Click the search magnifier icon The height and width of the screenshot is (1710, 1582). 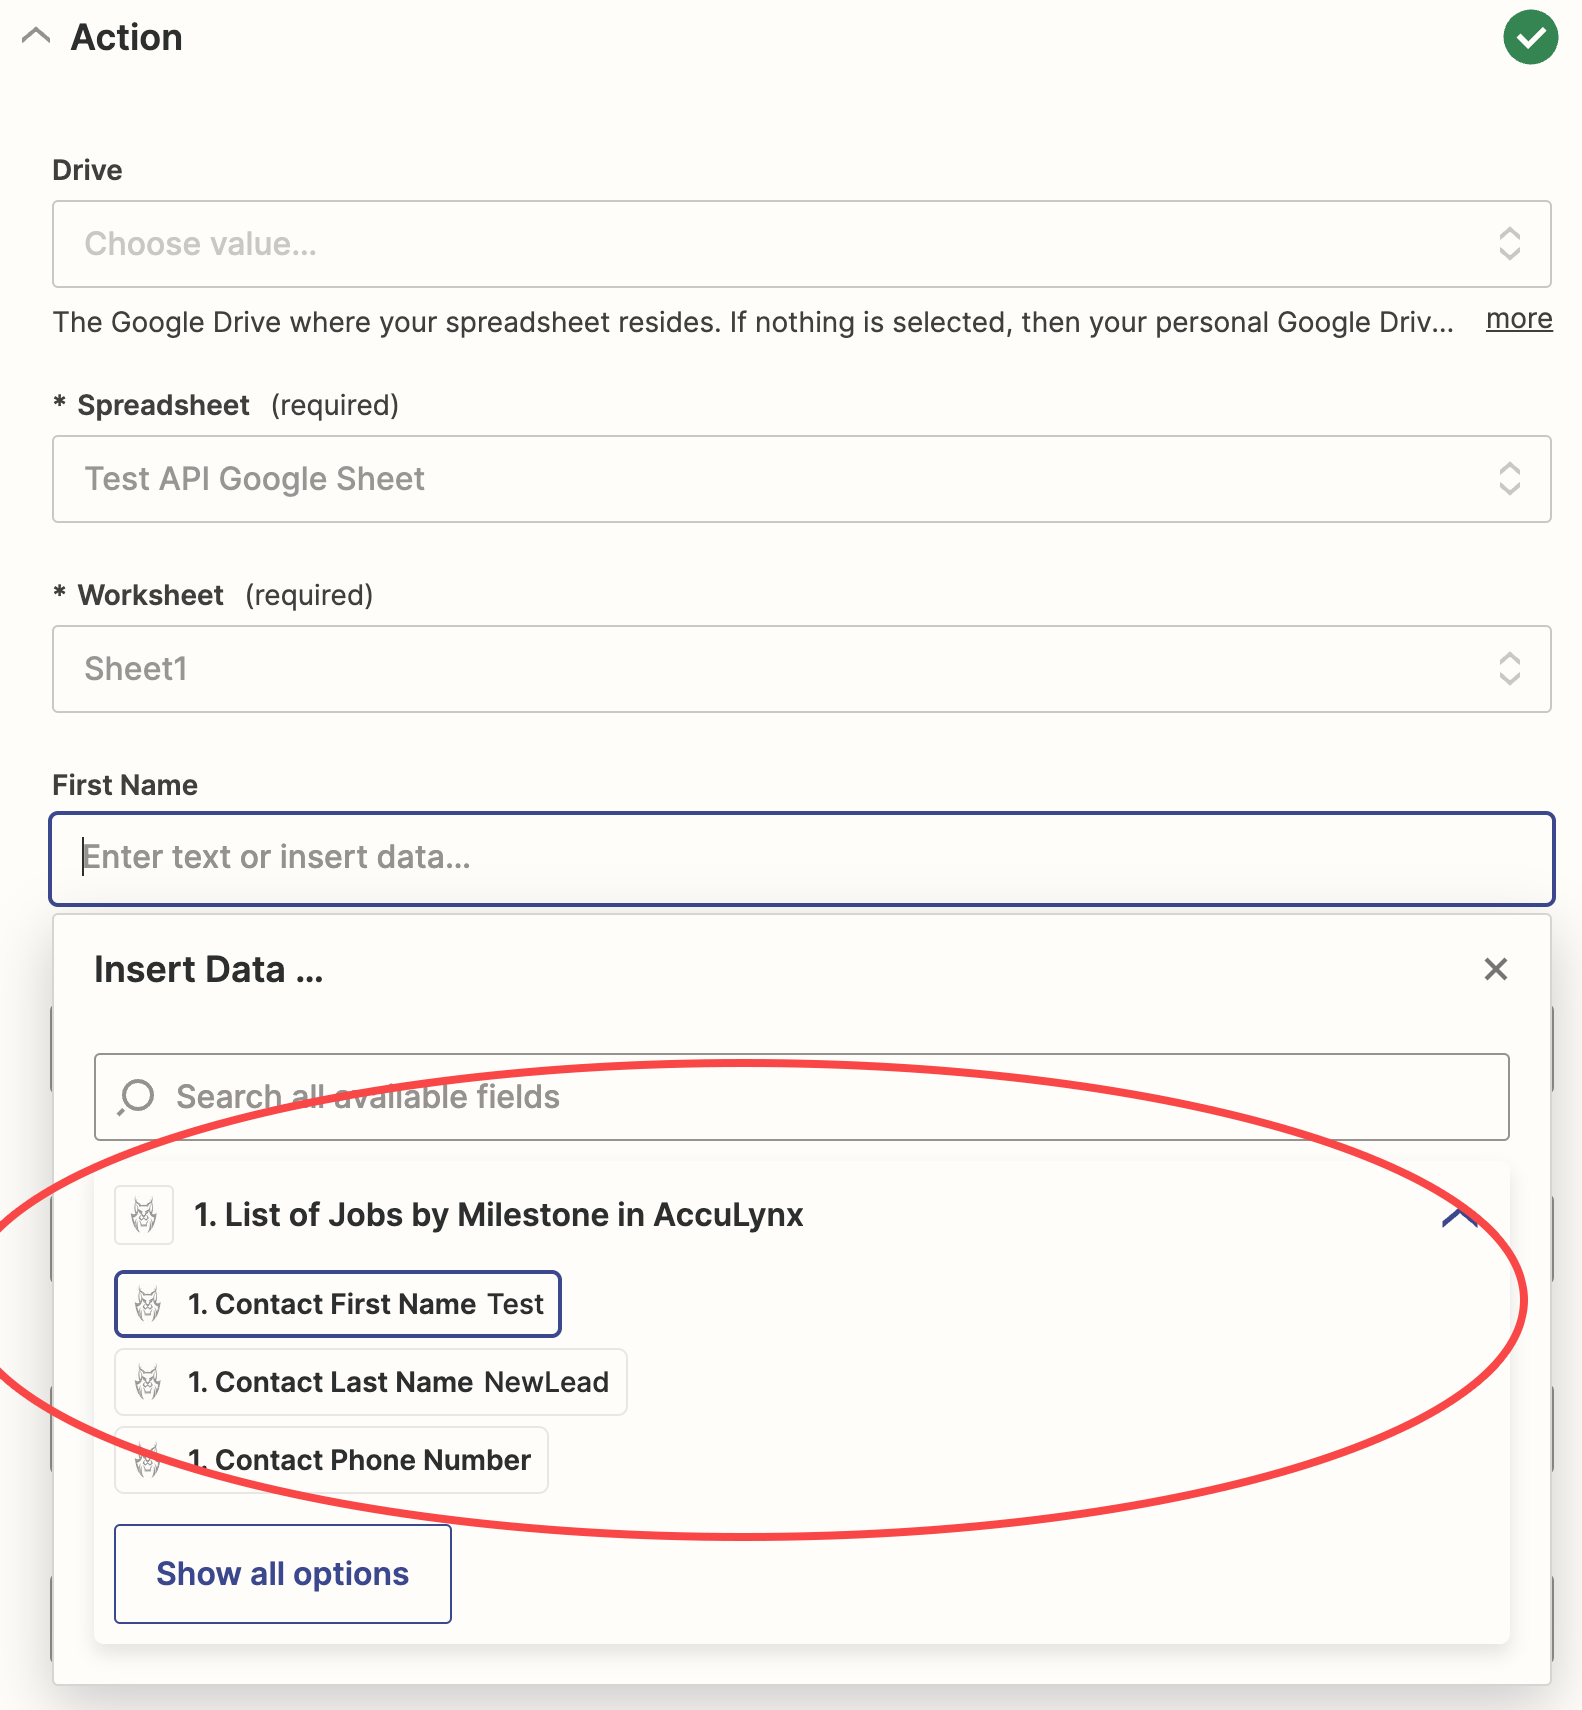pos(136,1097)
